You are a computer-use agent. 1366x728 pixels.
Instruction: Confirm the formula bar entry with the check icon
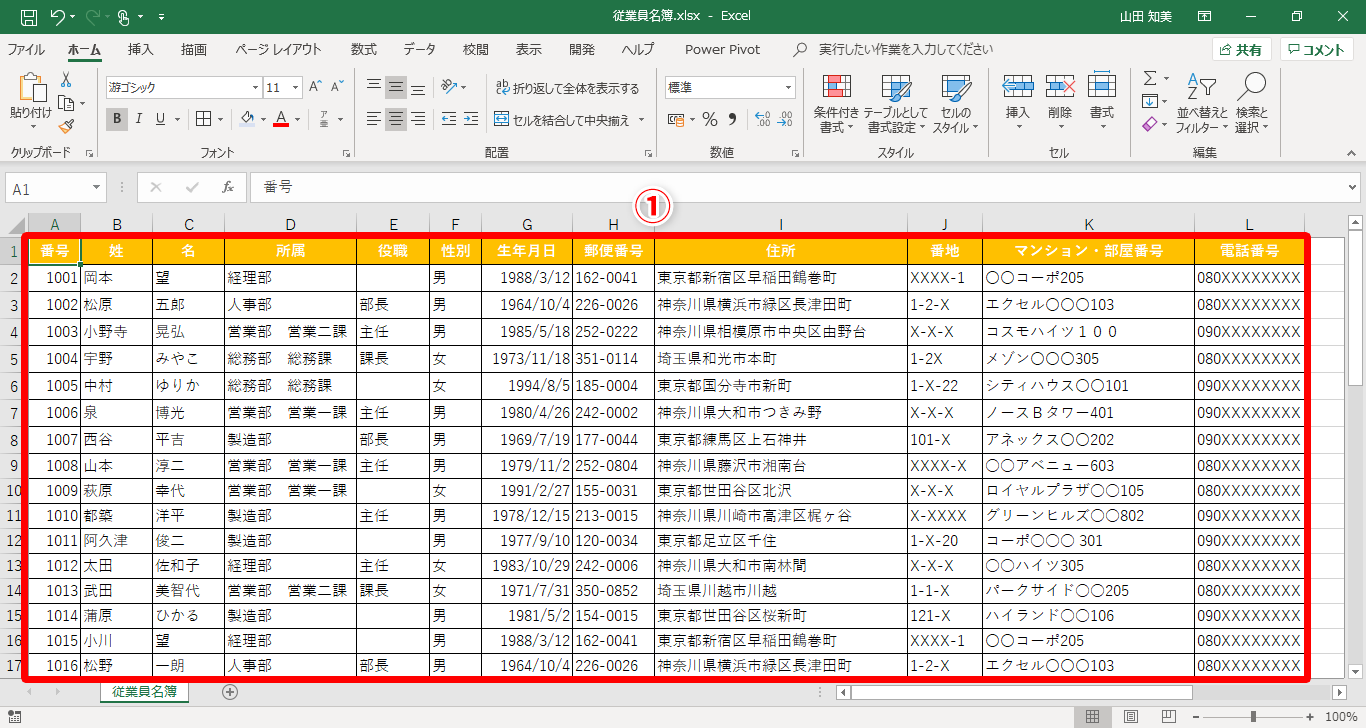(192, 187)
